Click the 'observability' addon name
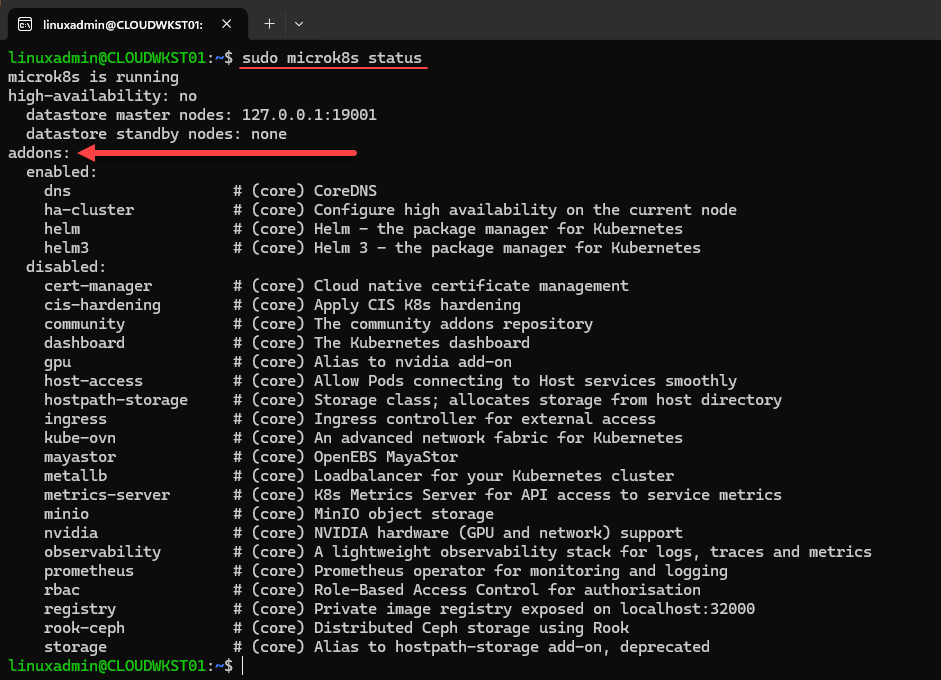Image resolution: width=941 pixels, height=680 pixels. (x=102, y=552)
